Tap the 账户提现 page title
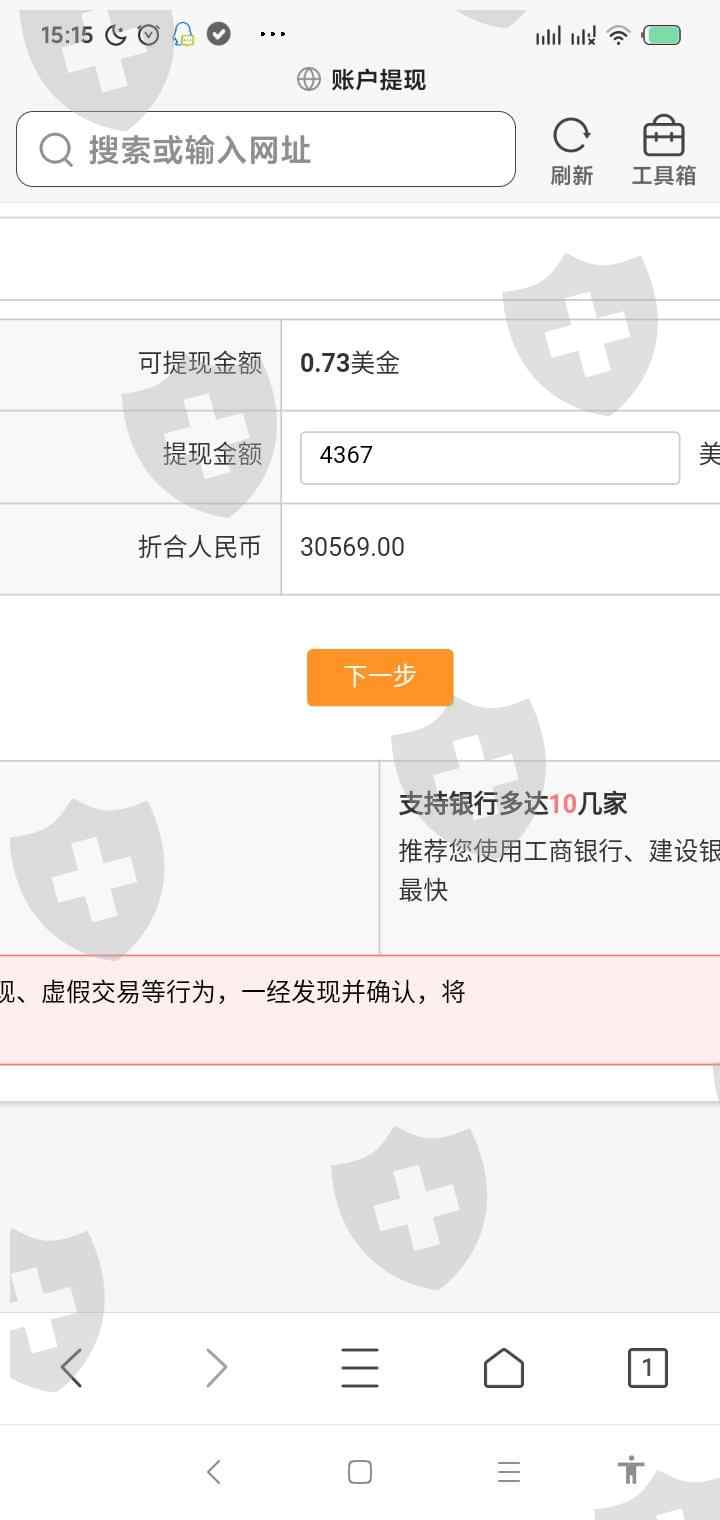The image size is (720, 1520). [379, 80]
